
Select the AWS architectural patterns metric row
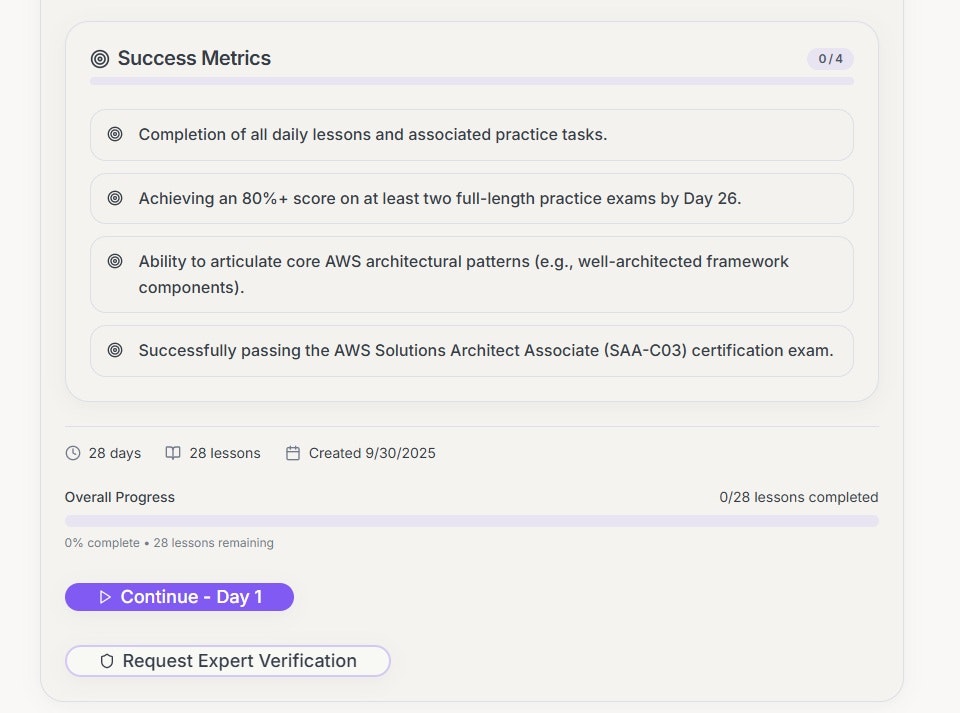pyautogui.click(x=471, y=275)
